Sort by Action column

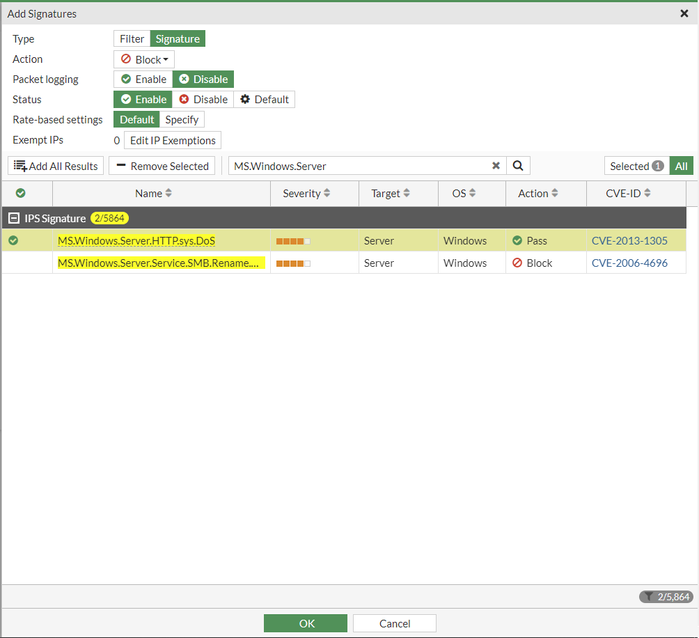pyautogui.click(x=538, y=193)
